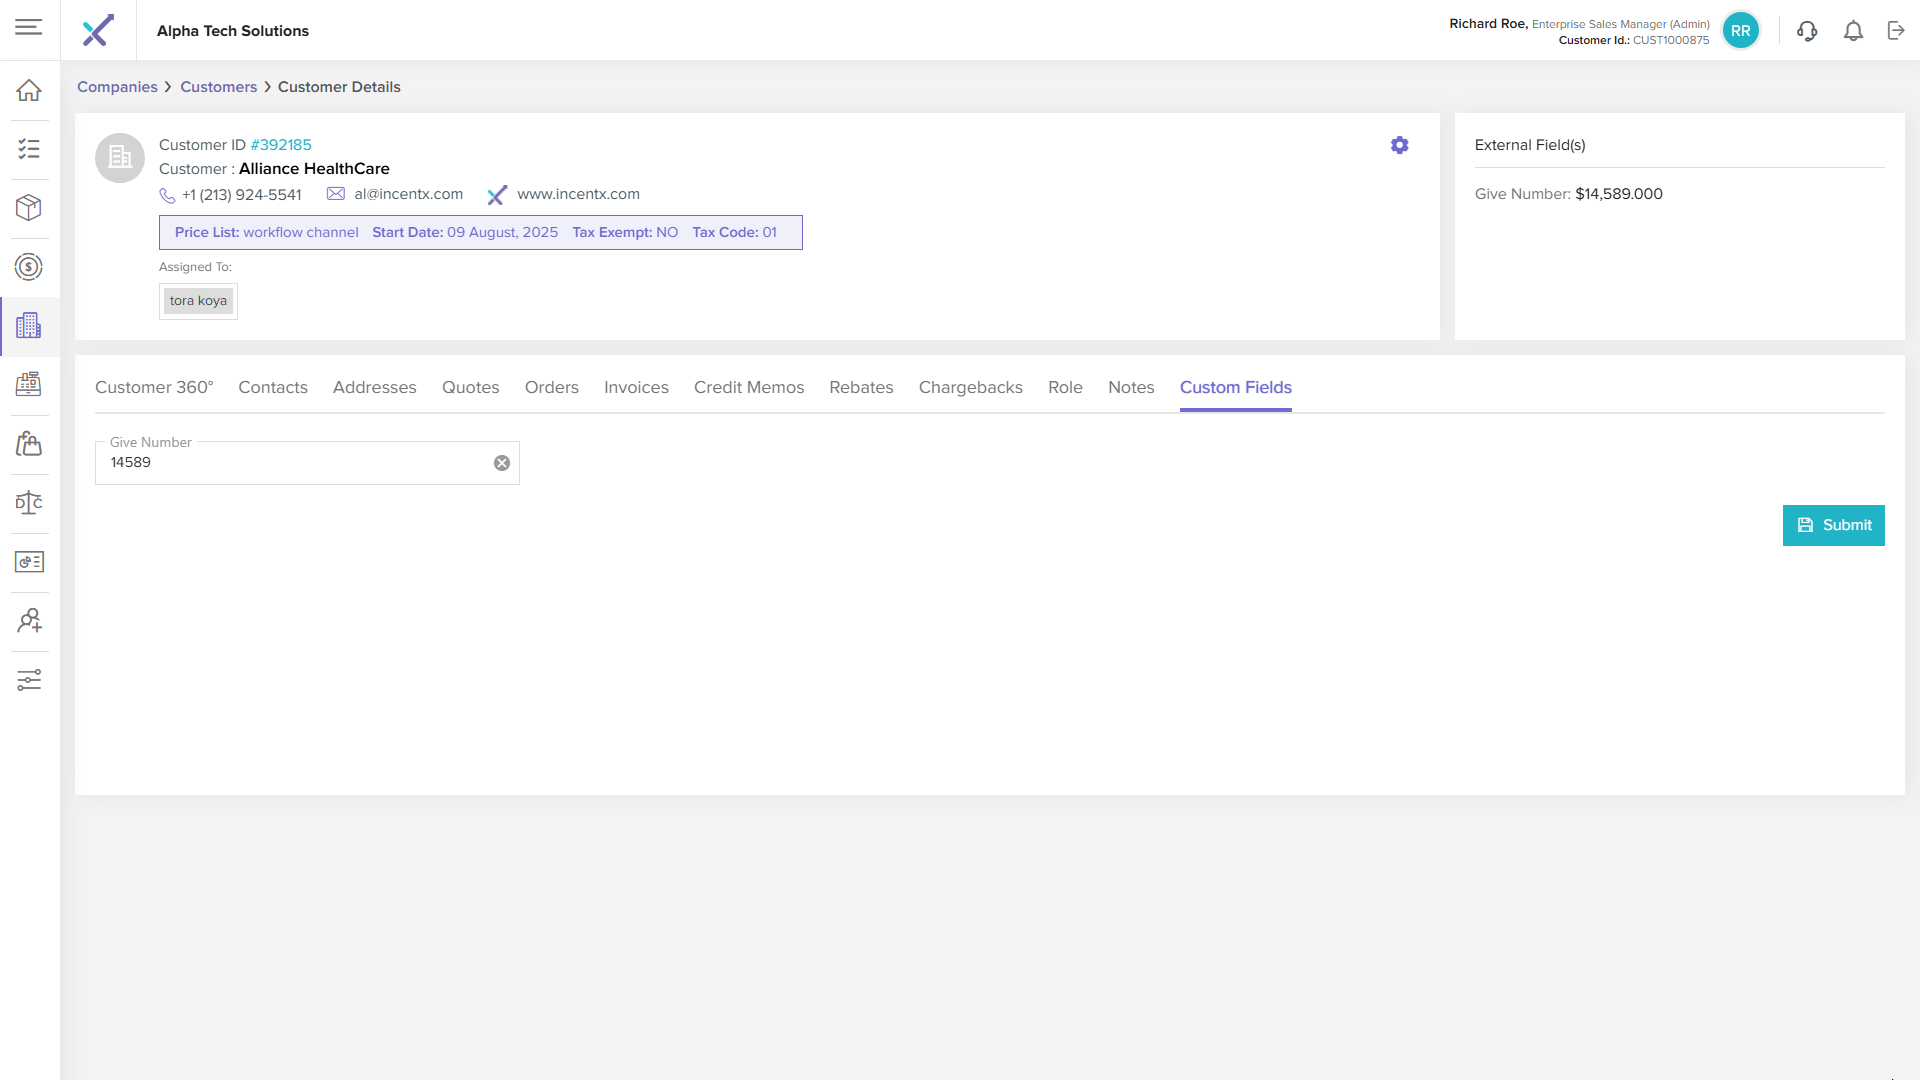Select the Customer 360° tab

[x=154, y=387]
